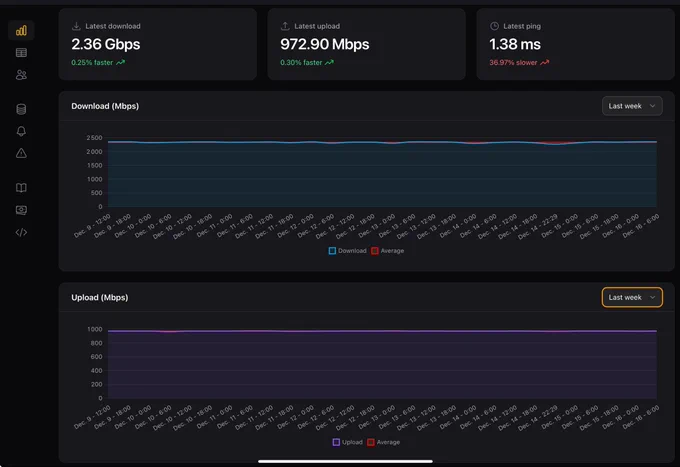Image resolution: width=680 pixels, height=467 pixels.
Task: Click the download chart area plot
Action: point(382,174)
